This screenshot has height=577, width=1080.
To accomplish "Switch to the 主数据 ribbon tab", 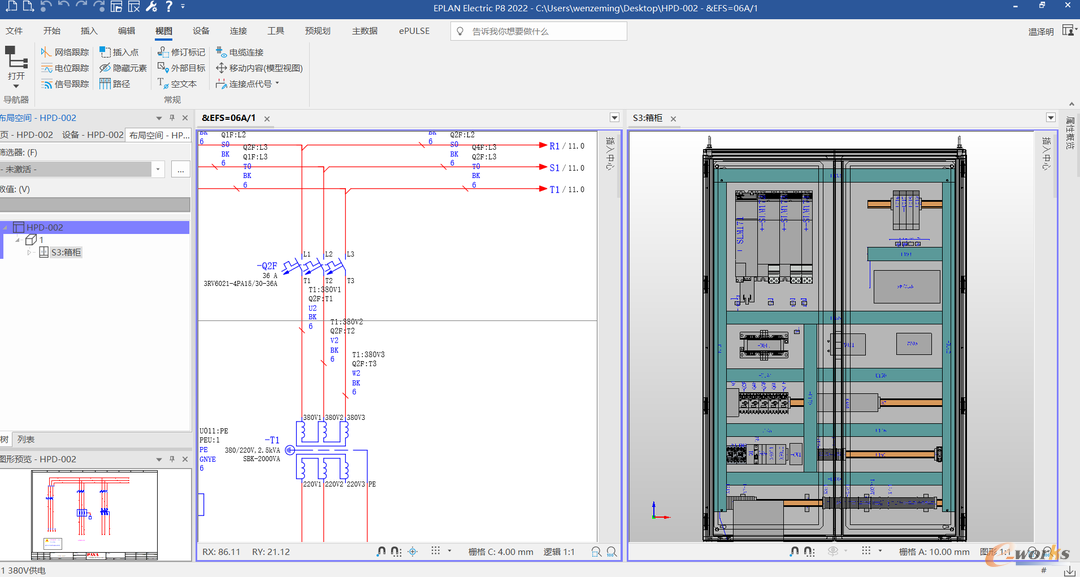I will (364, 31).
